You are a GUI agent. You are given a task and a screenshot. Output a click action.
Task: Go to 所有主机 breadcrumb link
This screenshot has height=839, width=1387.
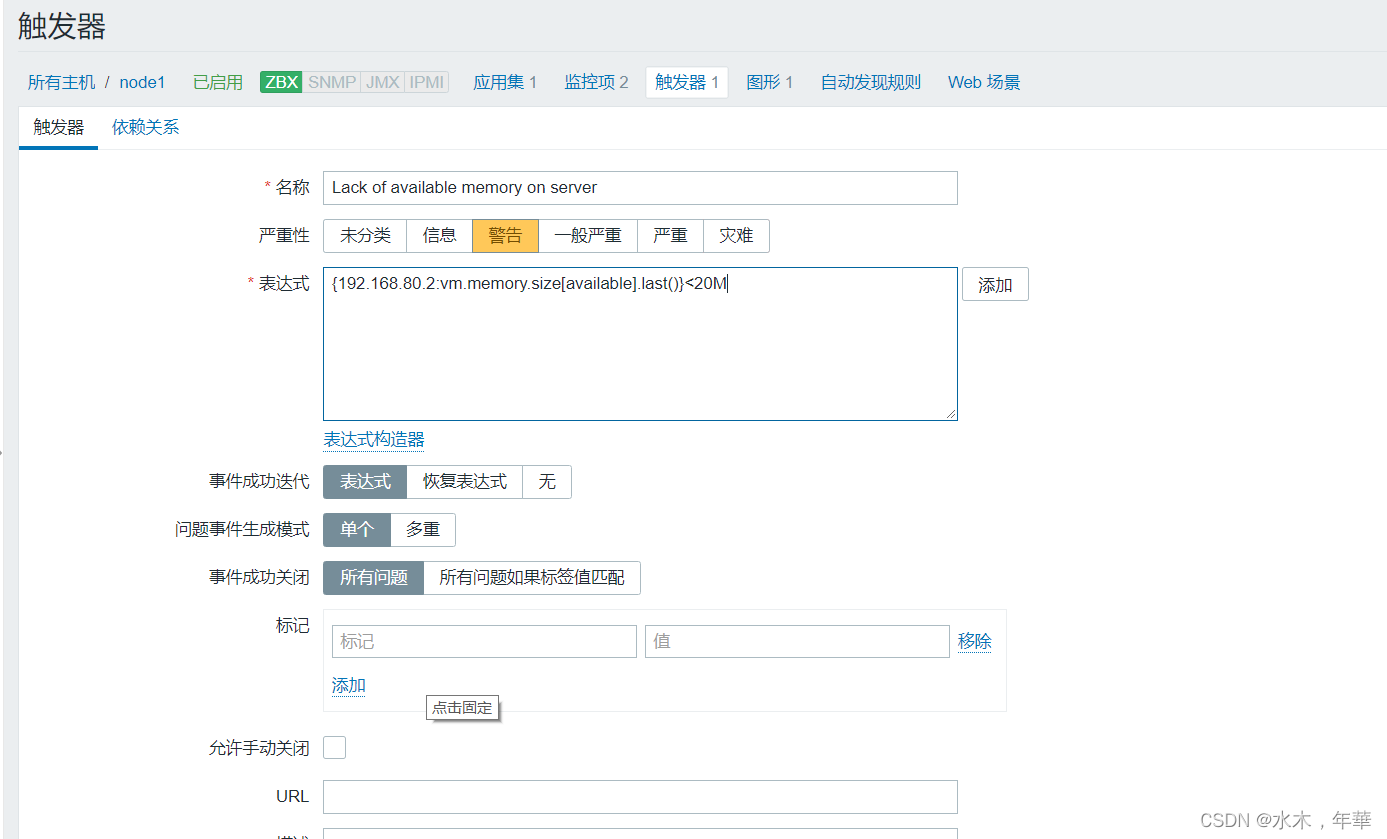(x=62, y=82)
